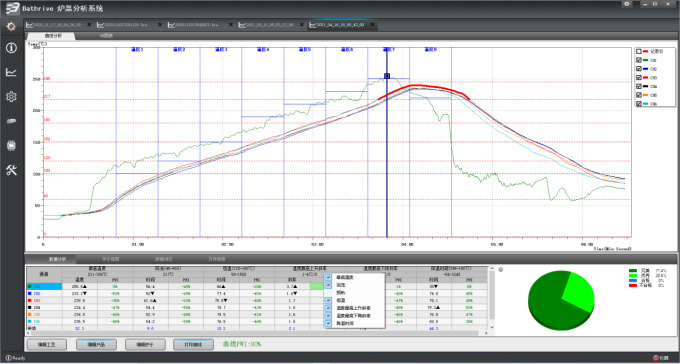Open the settings cog sidebar icon
Viewport: 680px width, 364px height.
pyautogui.click(x=11, y=96)
